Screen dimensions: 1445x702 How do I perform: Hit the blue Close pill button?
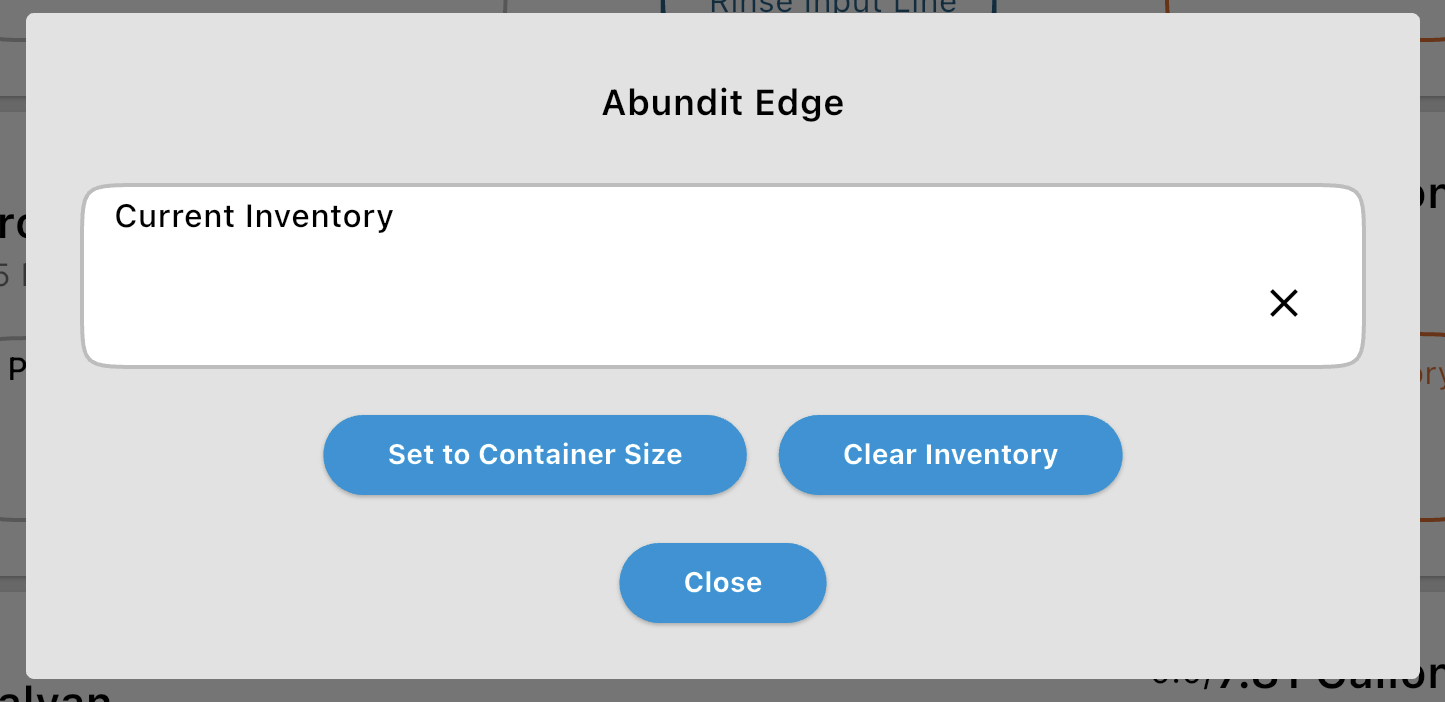coord(723,583)
